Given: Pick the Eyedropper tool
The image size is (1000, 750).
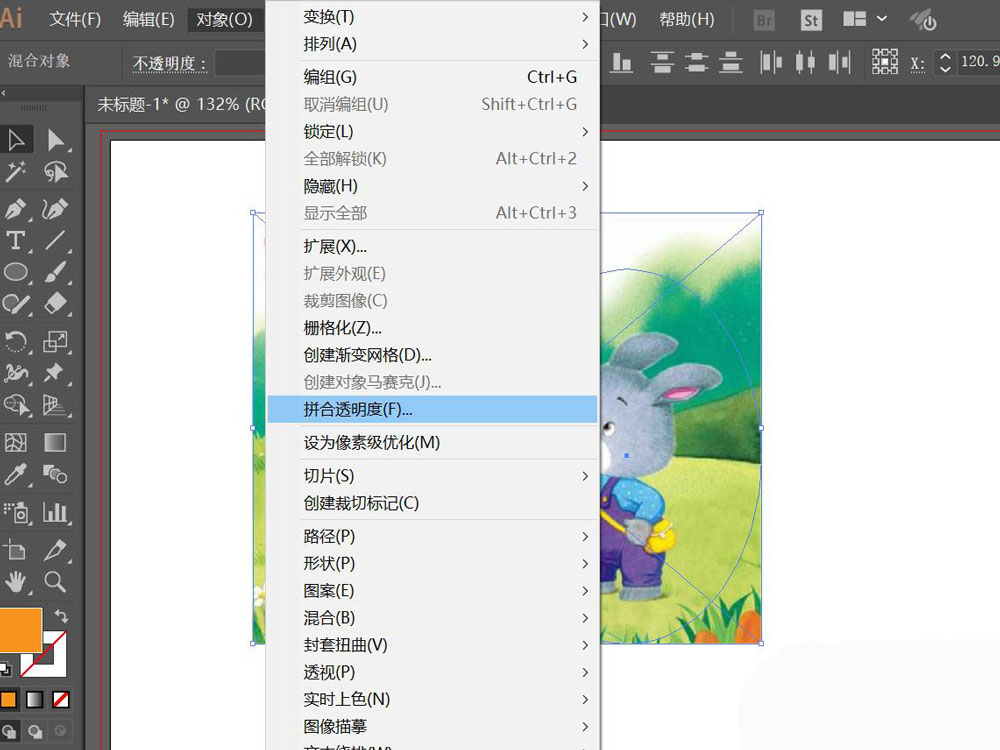Looking at the screenshot, I should [16, 474].
